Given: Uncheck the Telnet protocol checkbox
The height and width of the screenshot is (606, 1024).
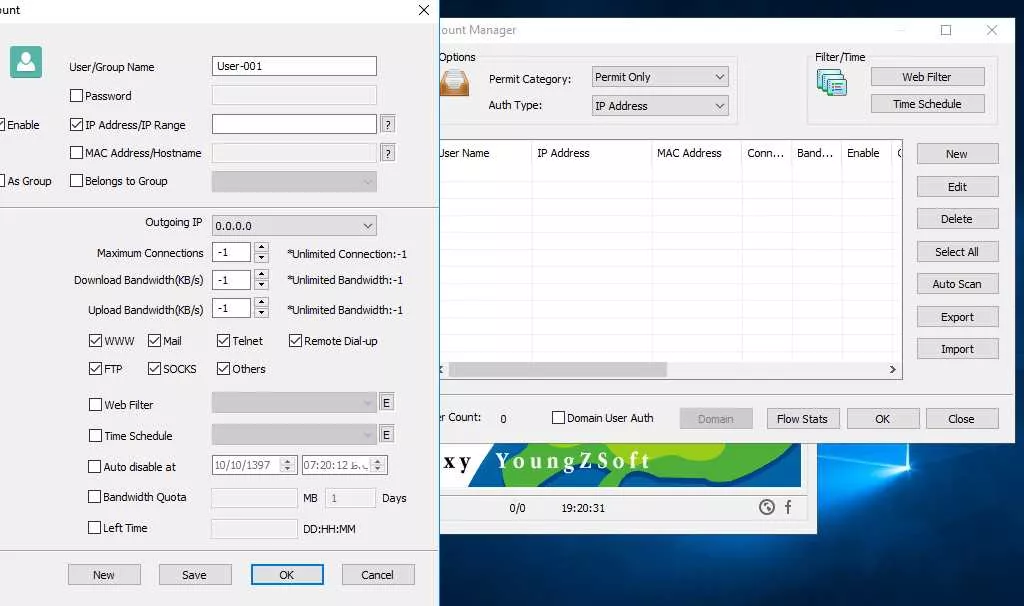Looking at the screenshot, I should (x=223, y=341).
